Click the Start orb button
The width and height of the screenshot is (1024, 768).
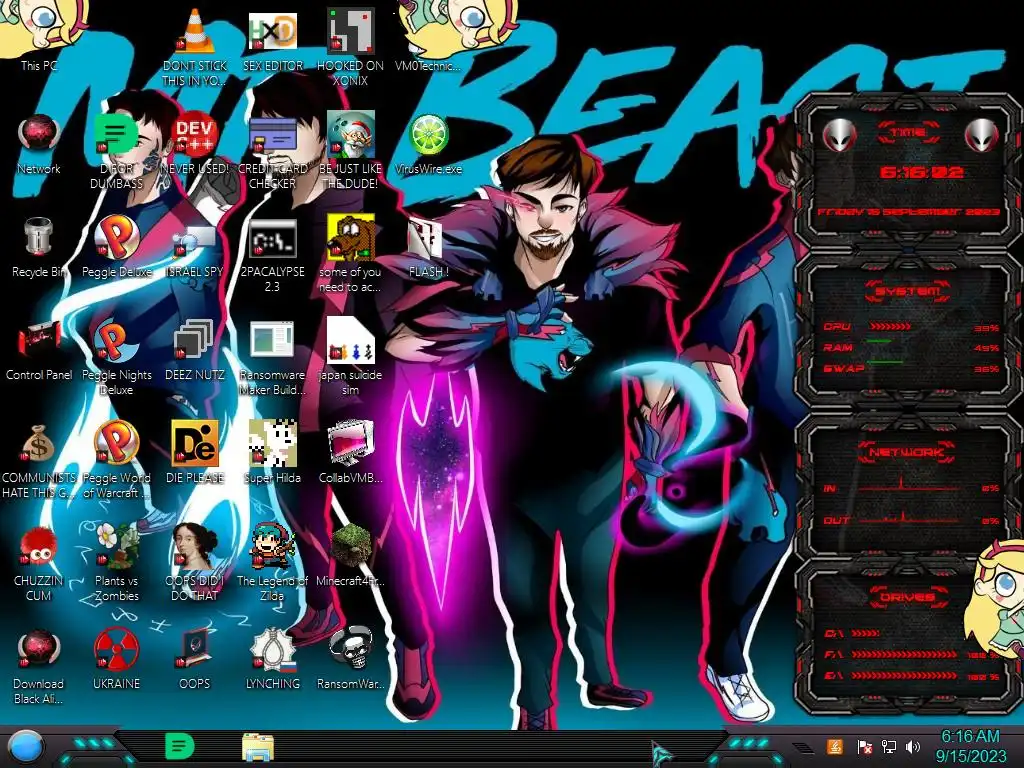tap(26, 746)
